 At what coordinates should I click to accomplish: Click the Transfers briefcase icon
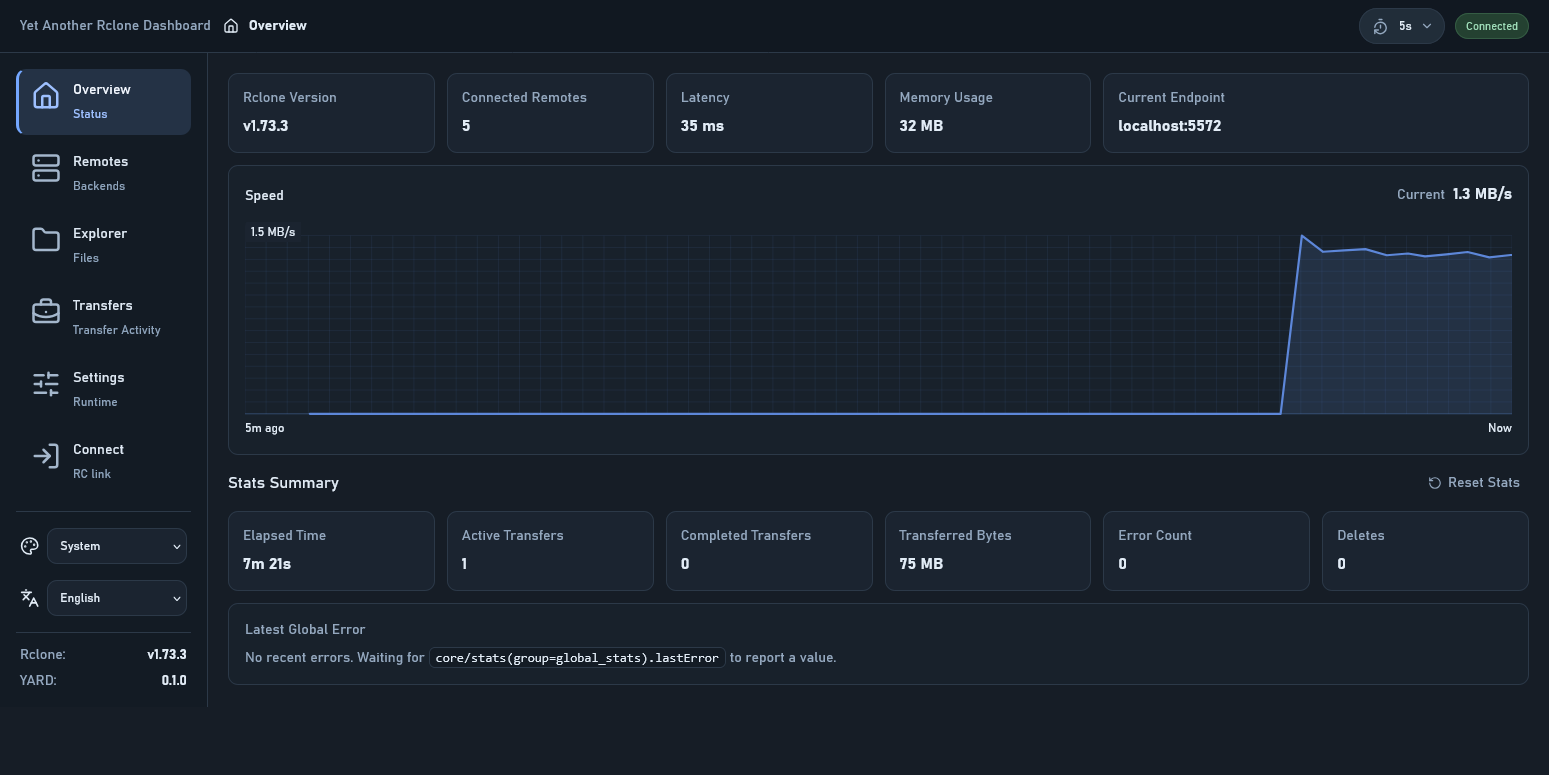pos(46,312)
